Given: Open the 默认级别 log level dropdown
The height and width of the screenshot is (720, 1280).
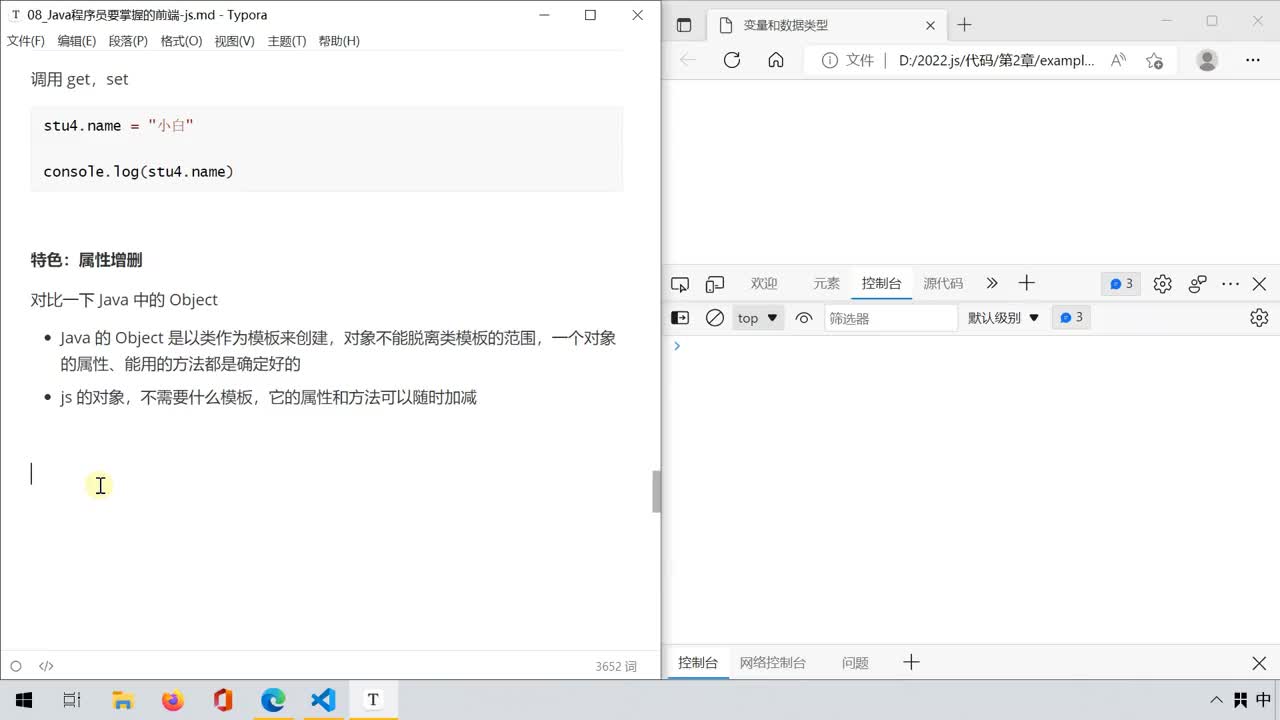Looking at the screenshot, I should click(1004, 318).
